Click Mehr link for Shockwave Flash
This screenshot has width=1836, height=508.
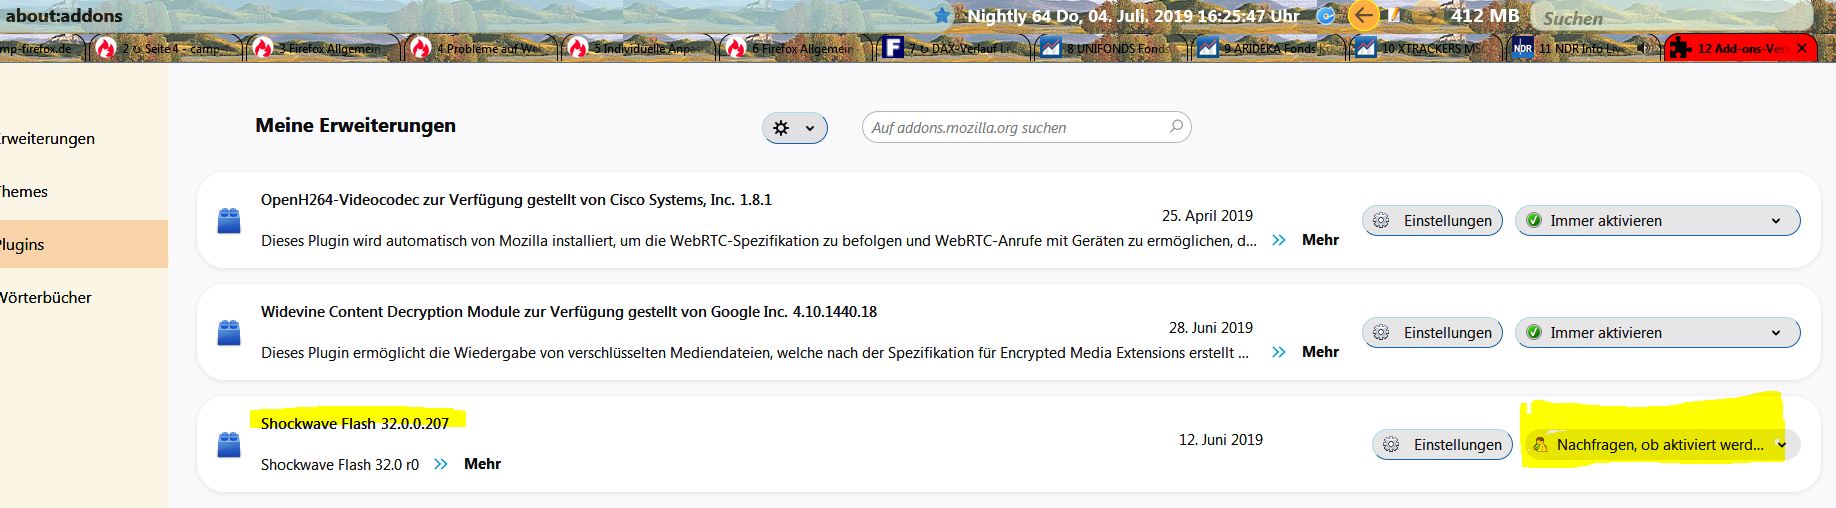[x=482, y=464]
